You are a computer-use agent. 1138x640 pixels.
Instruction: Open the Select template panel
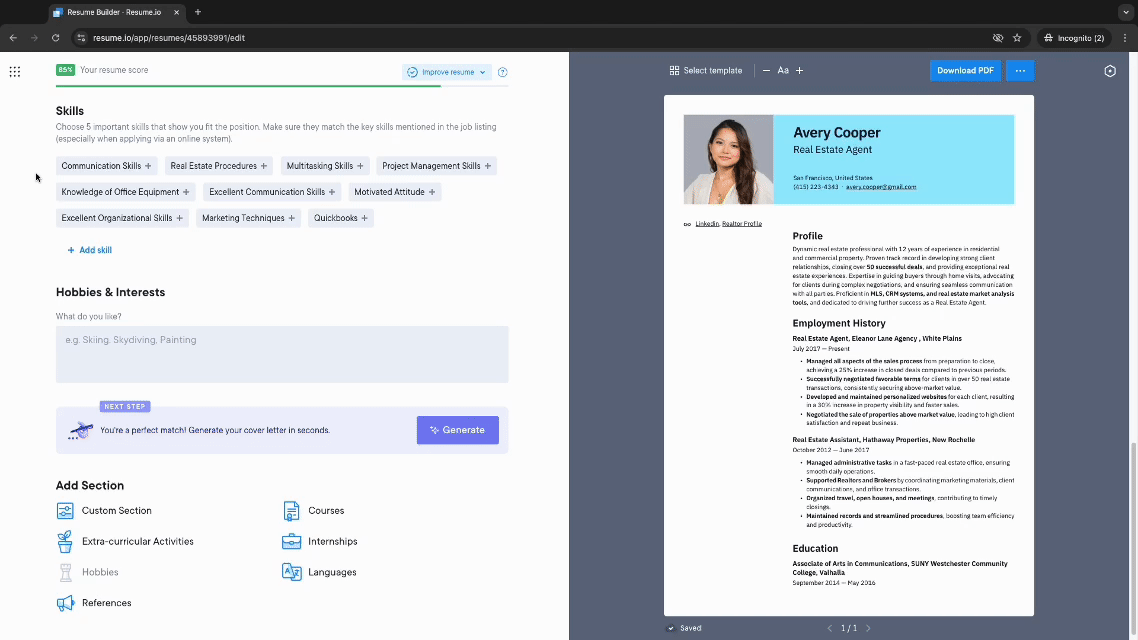[x=706, y=70]
